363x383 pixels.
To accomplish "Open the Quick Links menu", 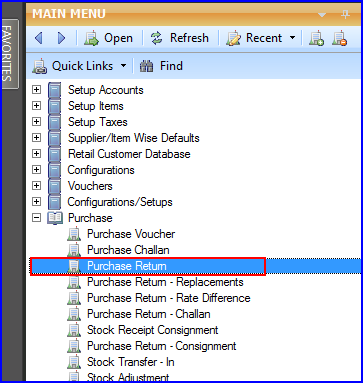I will pyautogui.click(x=79, y=66).
